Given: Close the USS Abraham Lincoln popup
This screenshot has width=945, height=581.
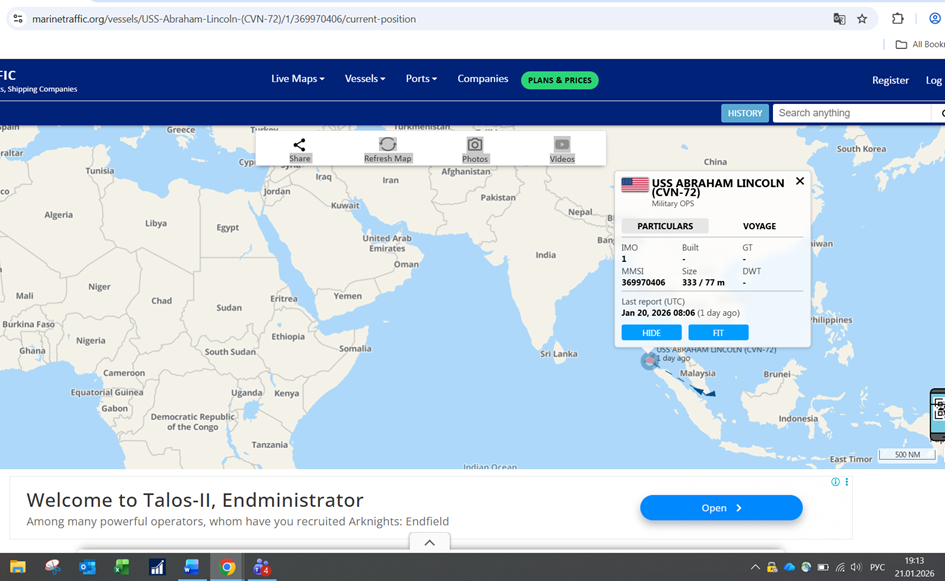Looking at the screenshot, I should pos(800,181).
